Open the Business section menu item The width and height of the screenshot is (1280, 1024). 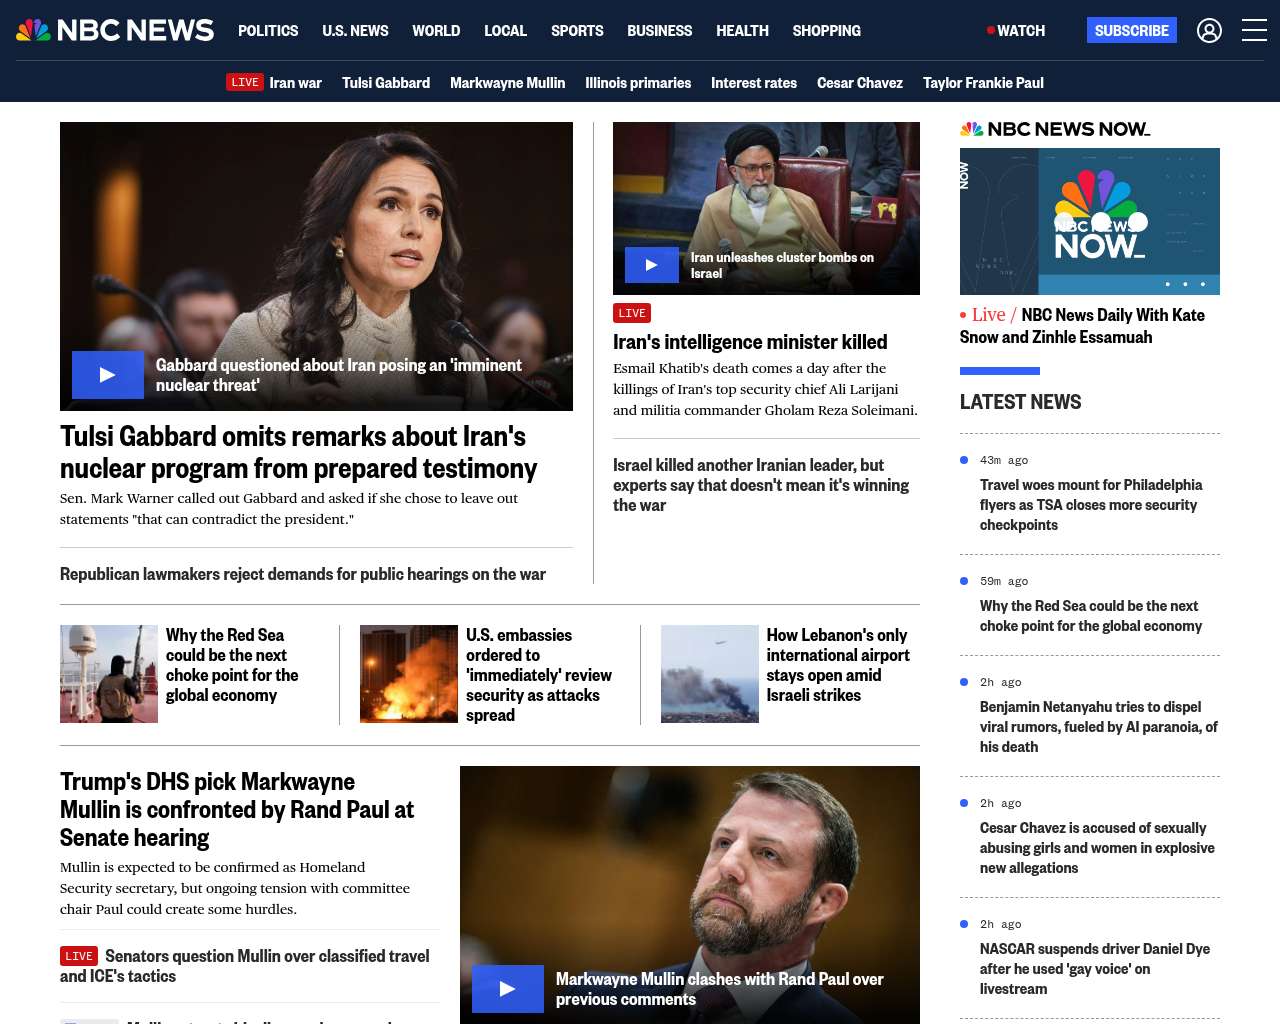pos(659,31)
